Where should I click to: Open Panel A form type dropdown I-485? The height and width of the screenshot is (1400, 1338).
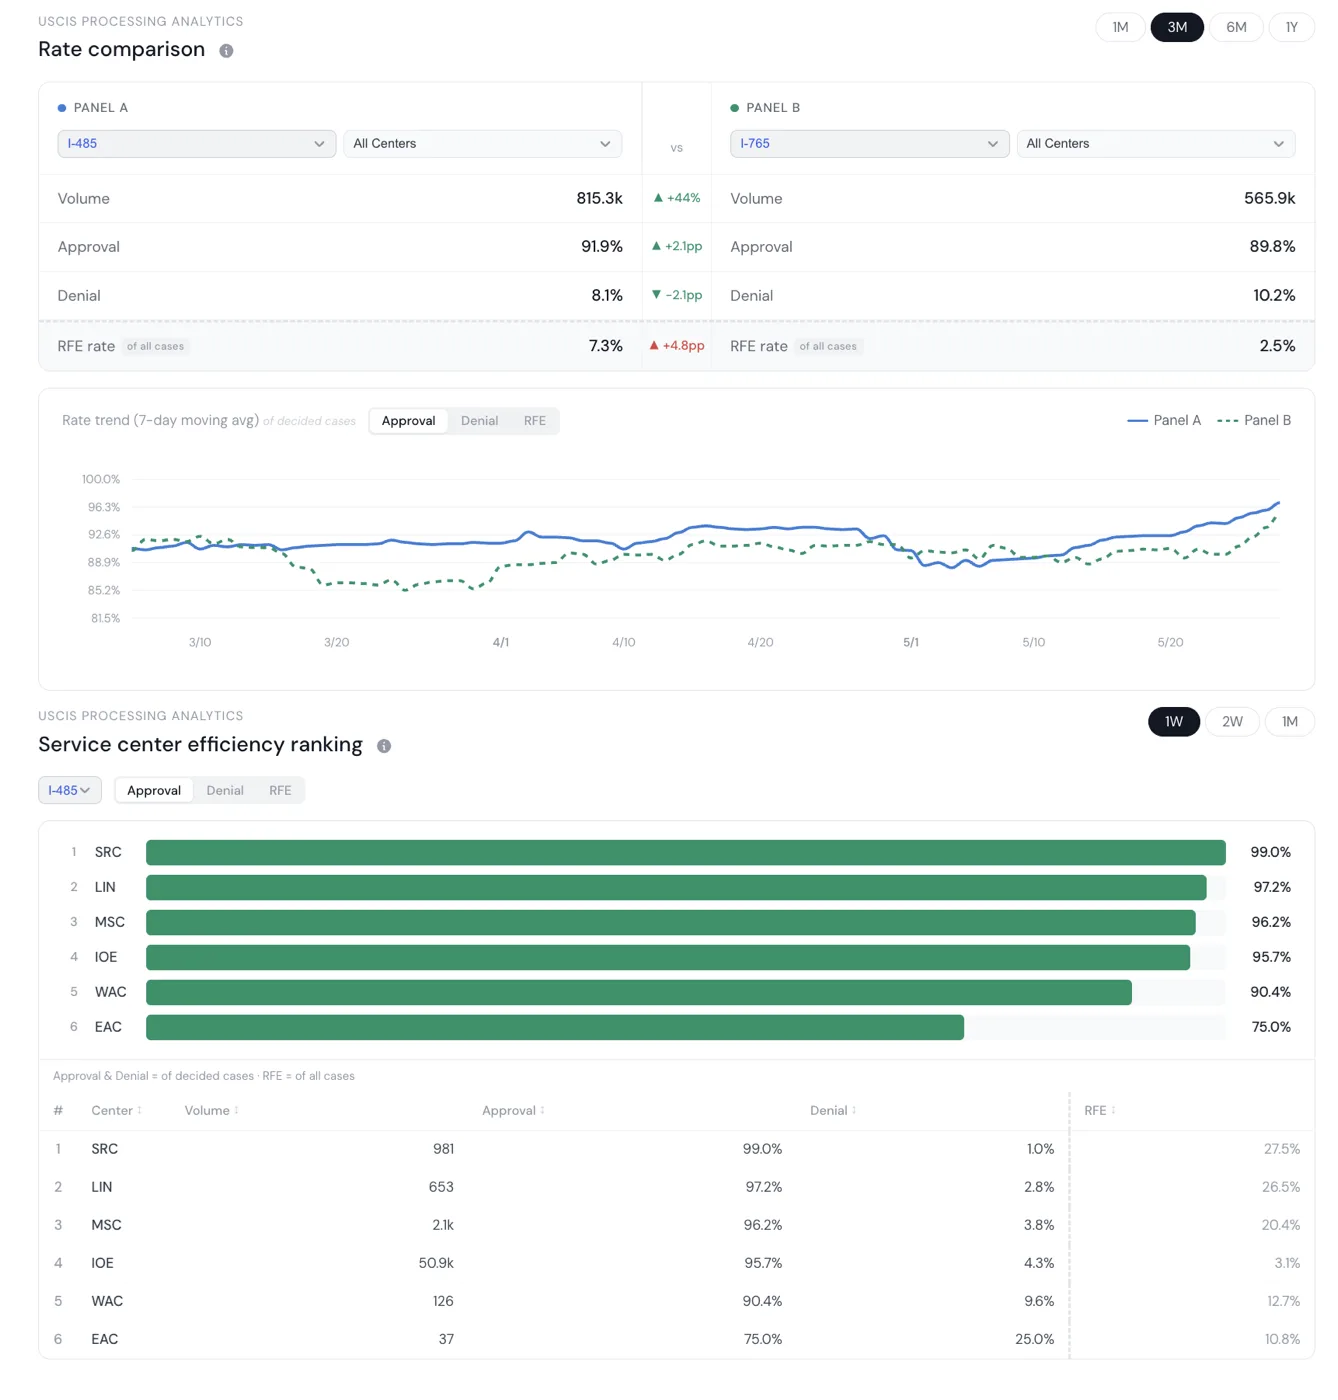196,144
